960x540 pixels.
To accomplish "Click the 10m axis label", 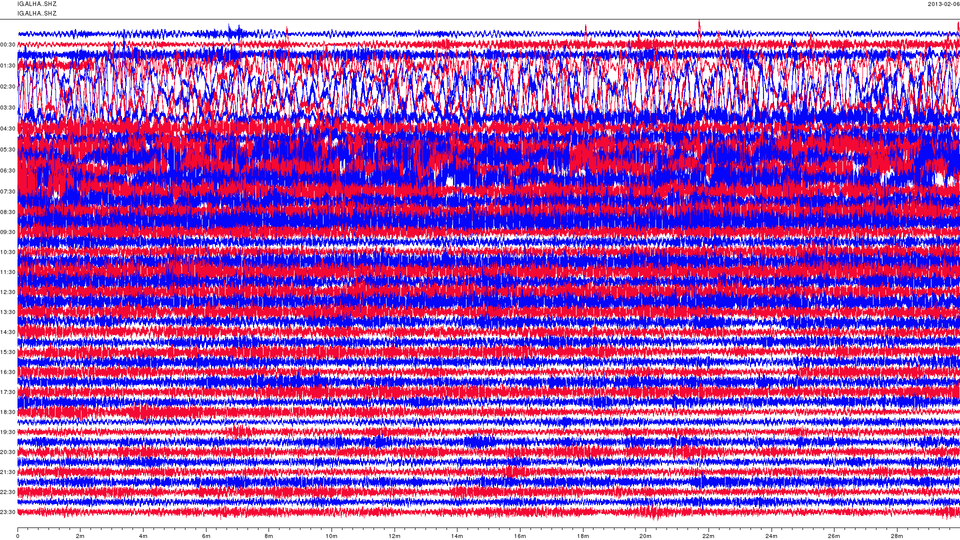I will pyautogui.click(x=331, y=536).
